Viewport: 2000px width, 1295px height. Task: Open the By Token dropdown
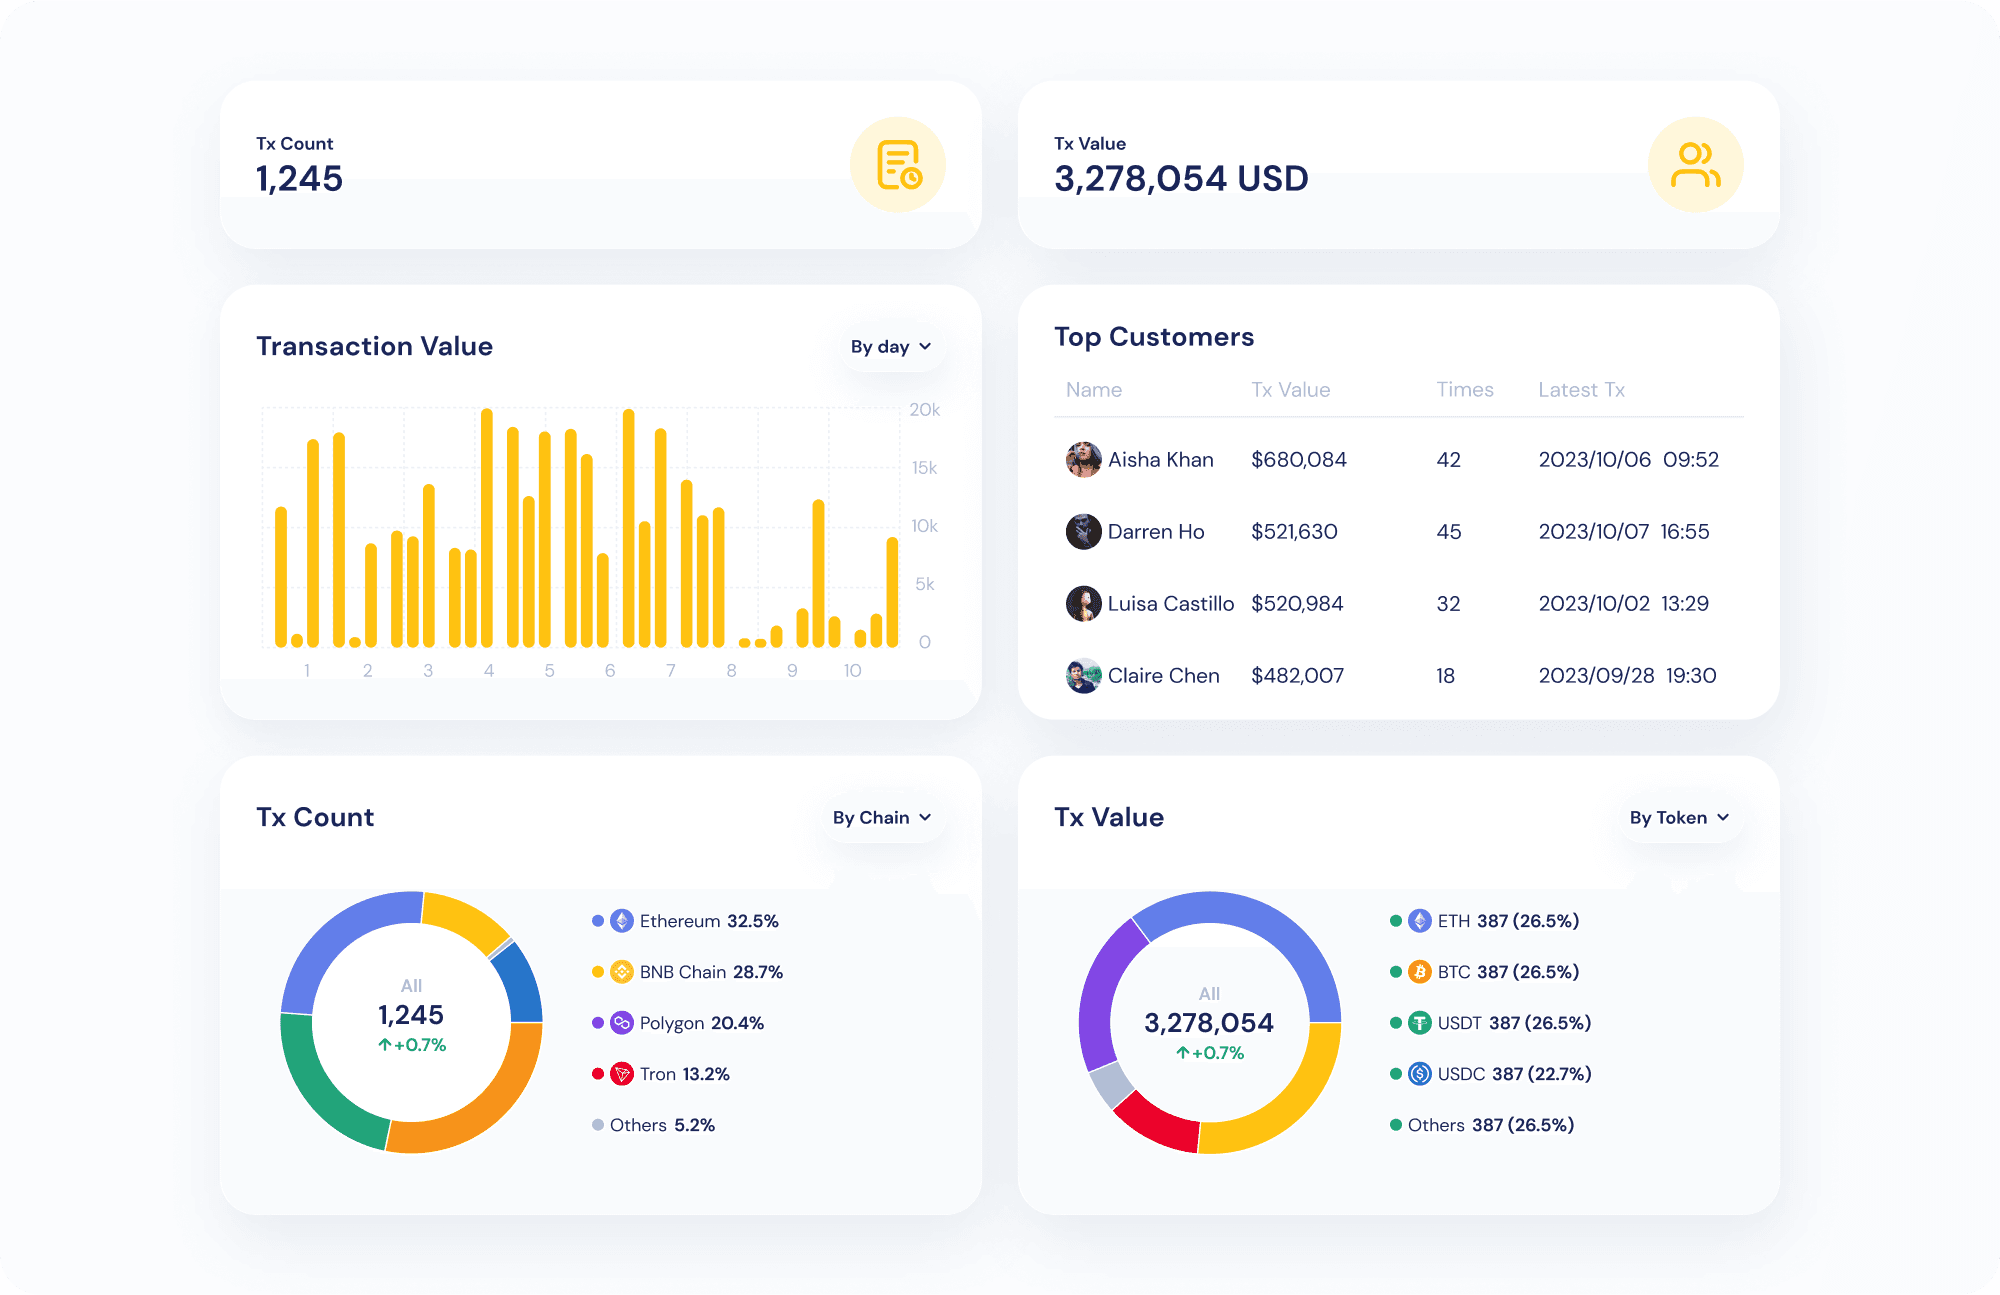click(1679, 817)
